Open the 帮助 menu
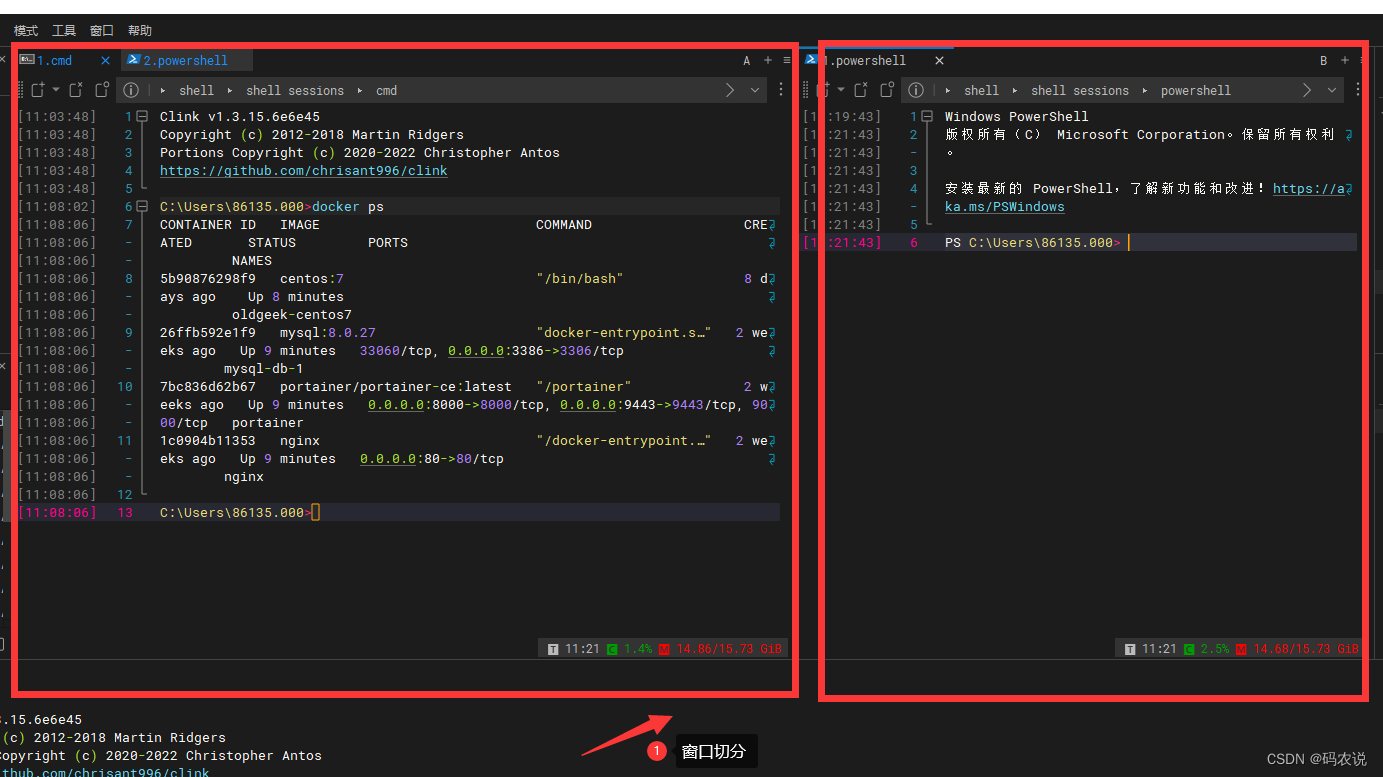1383x777 pixels. (140, 31)
